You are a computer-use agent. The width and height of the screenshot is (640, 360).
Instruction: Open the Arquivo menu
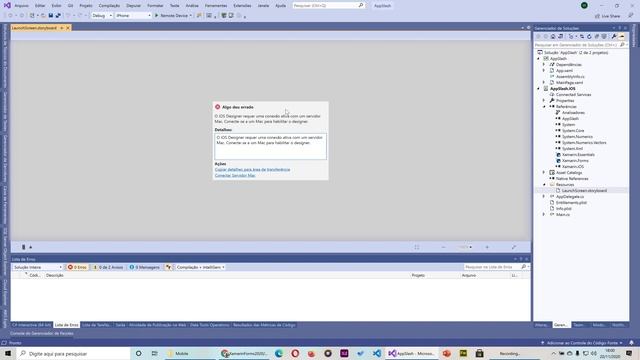(21, 6)
